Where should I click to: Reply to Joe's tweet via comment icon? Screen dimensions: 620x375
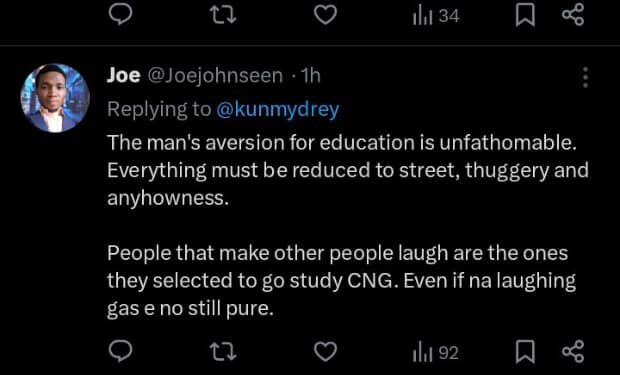(121, 351)
